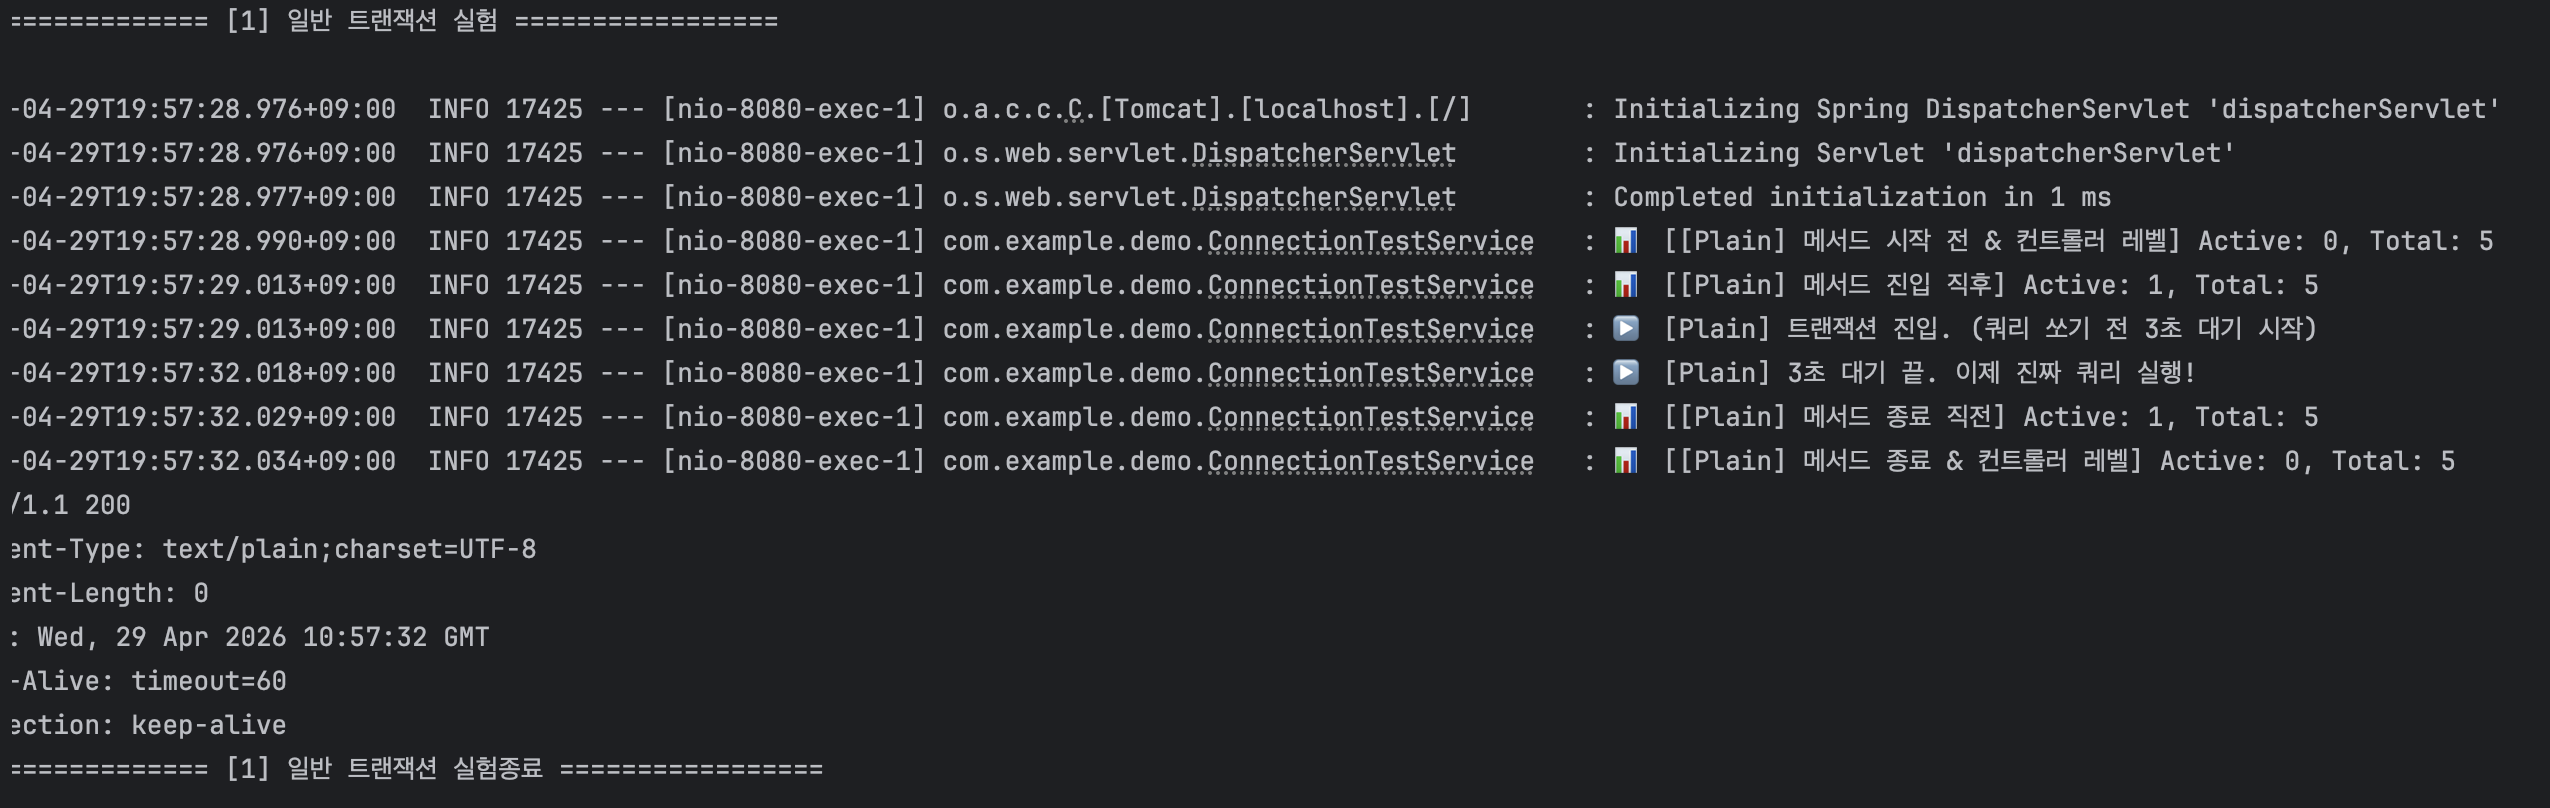Click the play icon before '3초 대기 끝'
The width and height of the screenshot is (2550, 808).
click(x=1626, y=373)
